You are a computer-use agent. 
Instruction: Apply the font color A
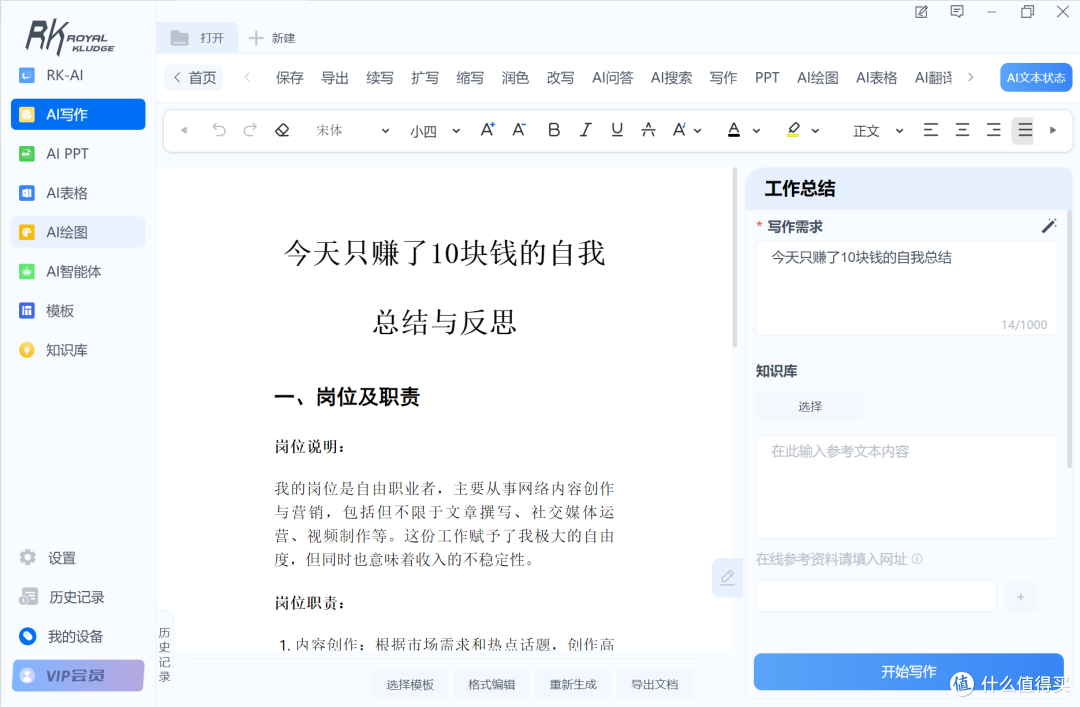pyautogui.click(x=734, y=130)
